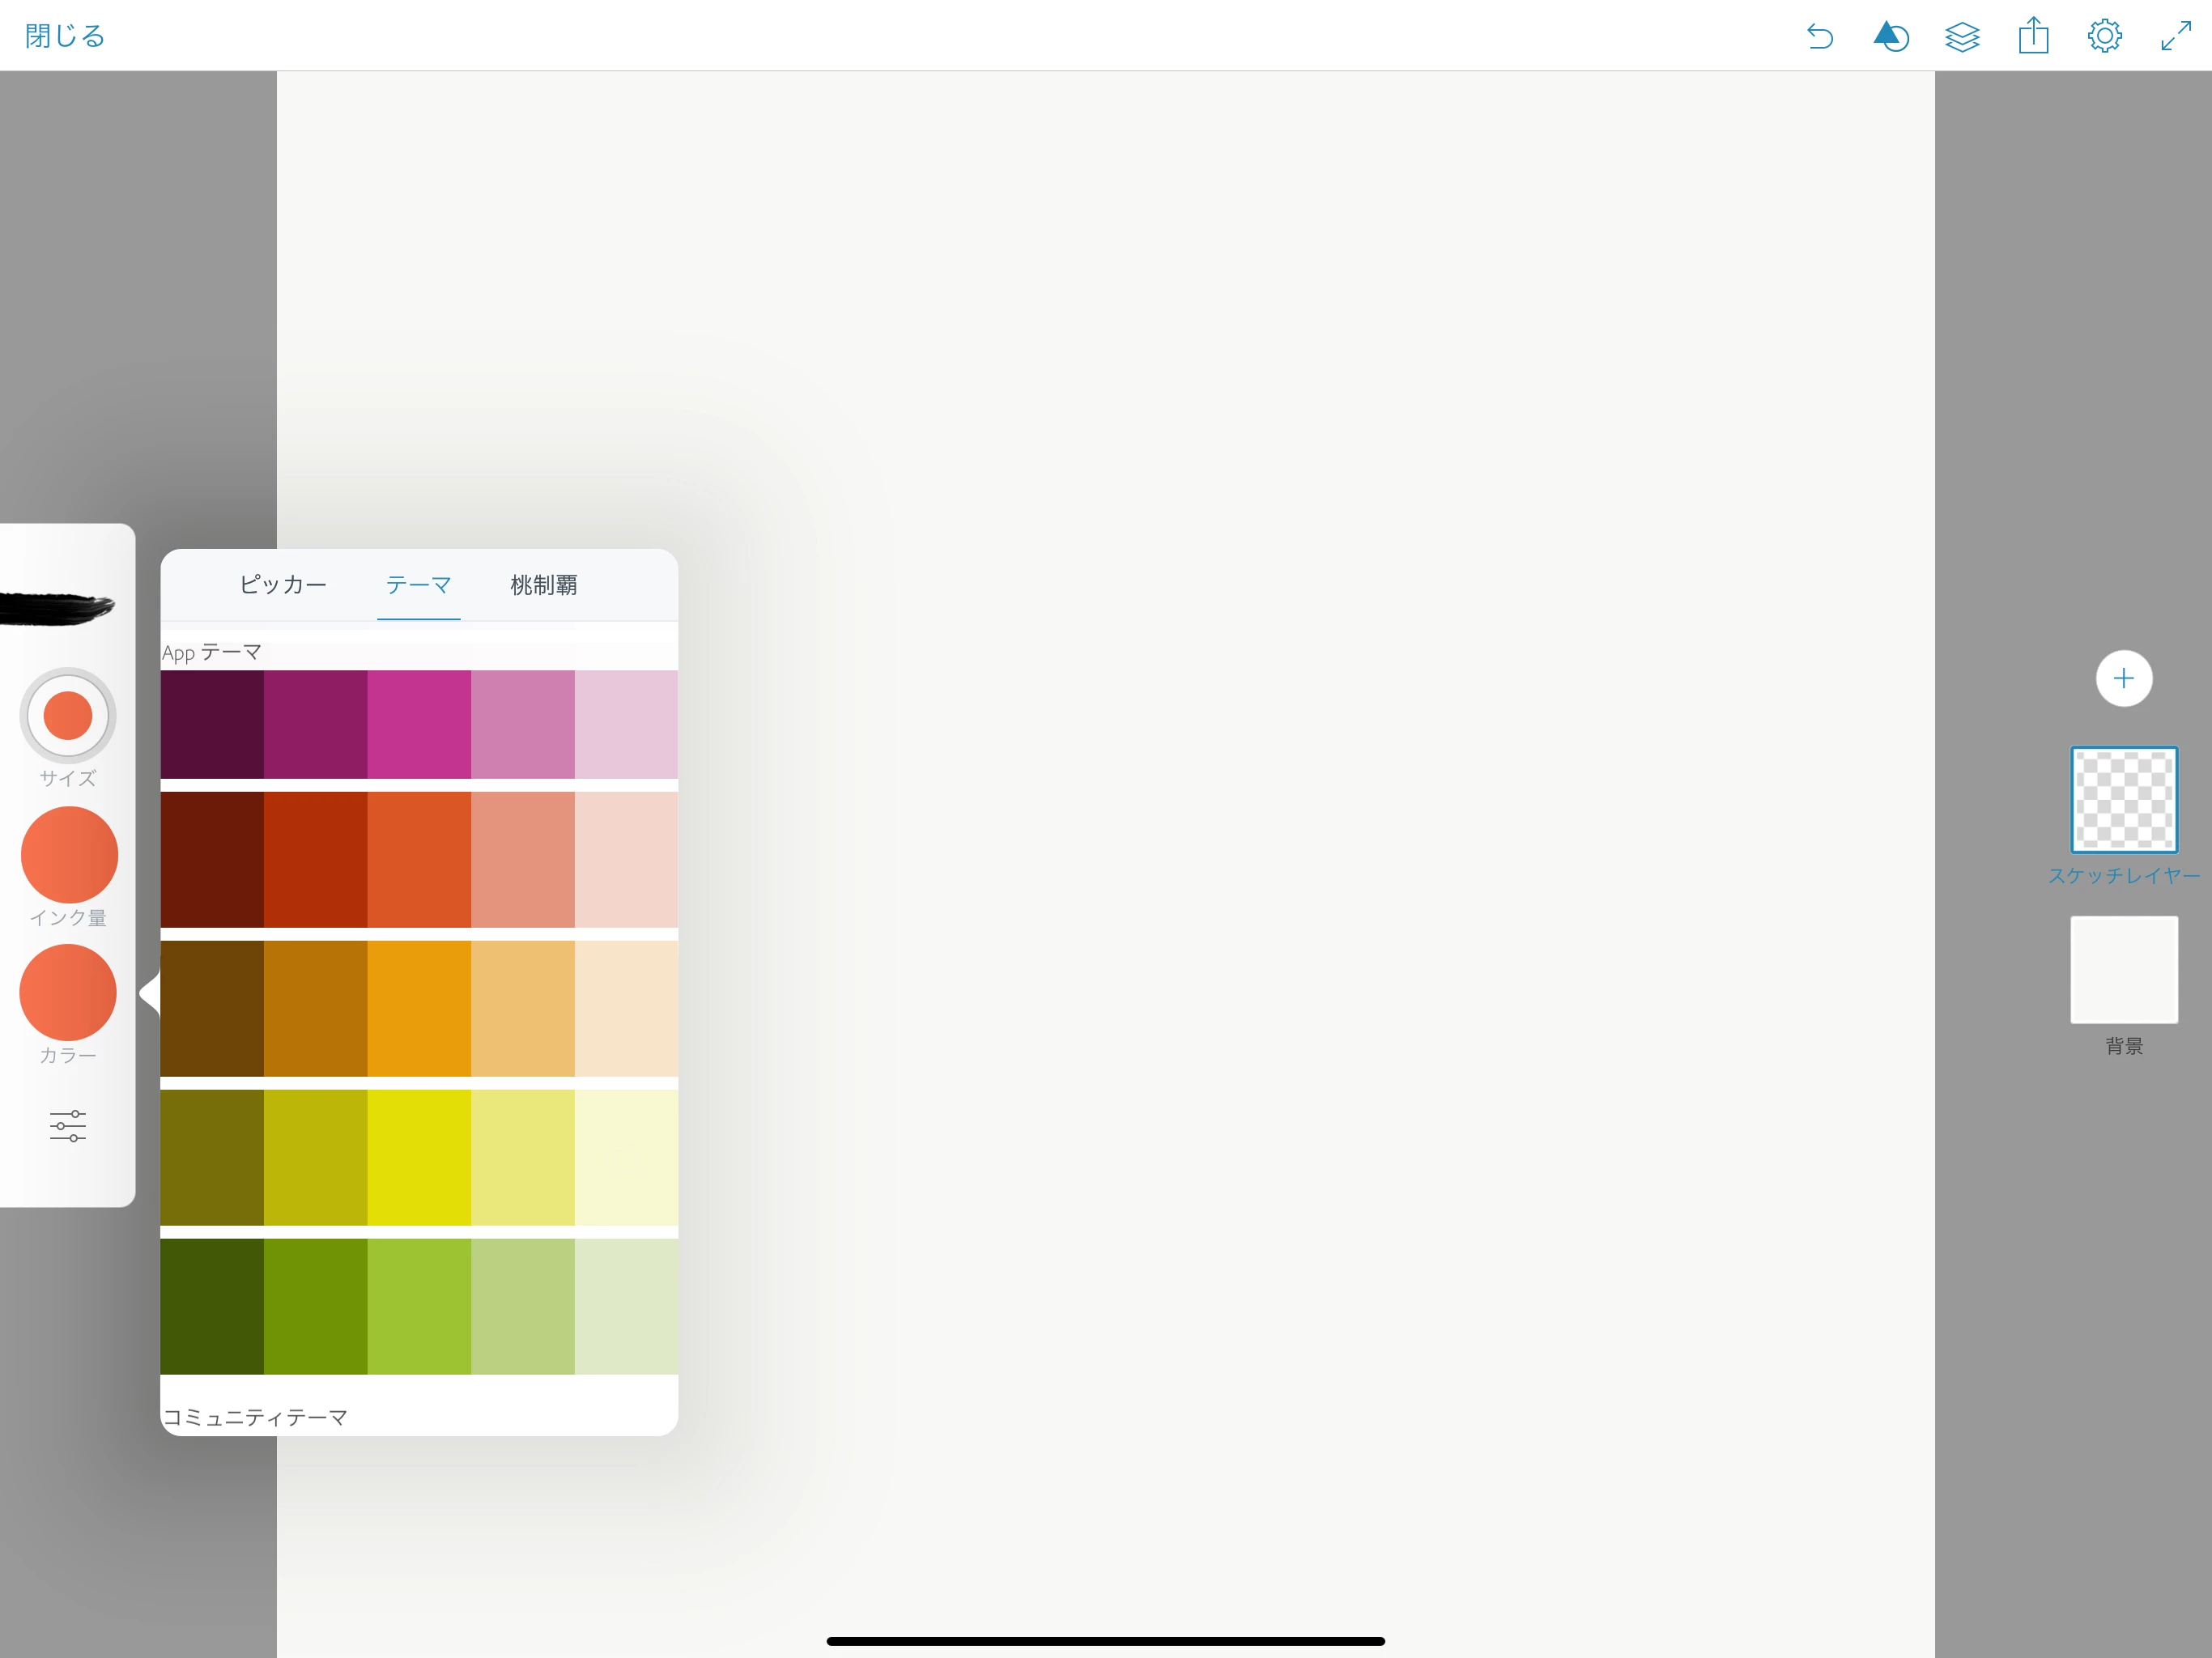Open the settings gear icon

click(x=2104, y=36)
